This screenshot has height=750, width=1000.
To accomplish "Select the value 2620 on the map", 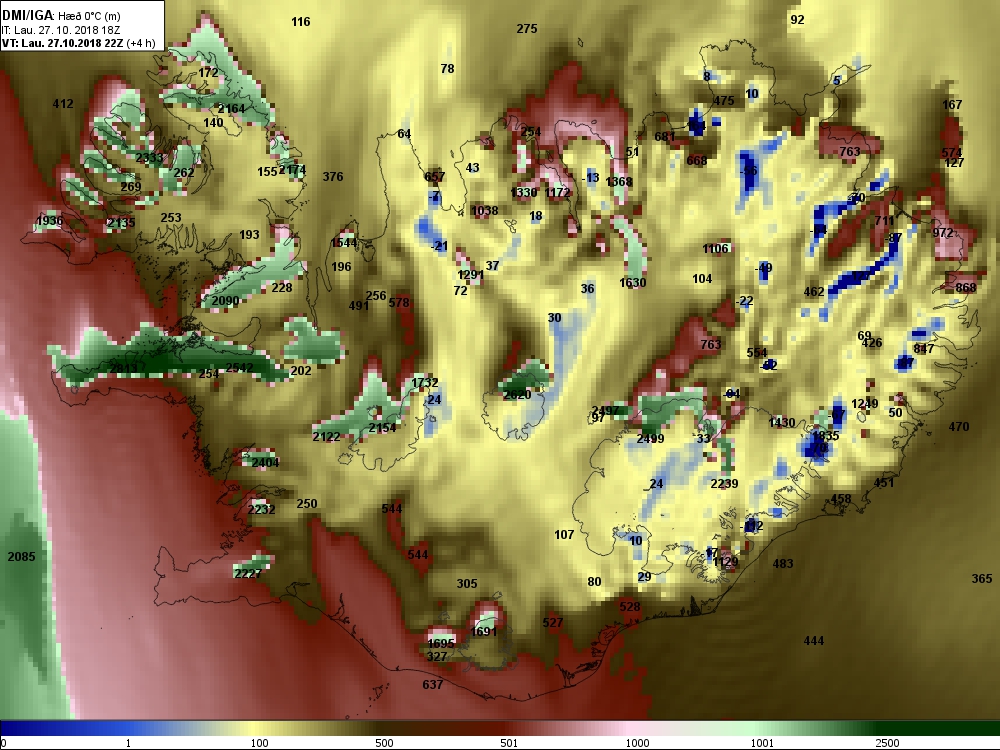I will click(x=517, y=395).
